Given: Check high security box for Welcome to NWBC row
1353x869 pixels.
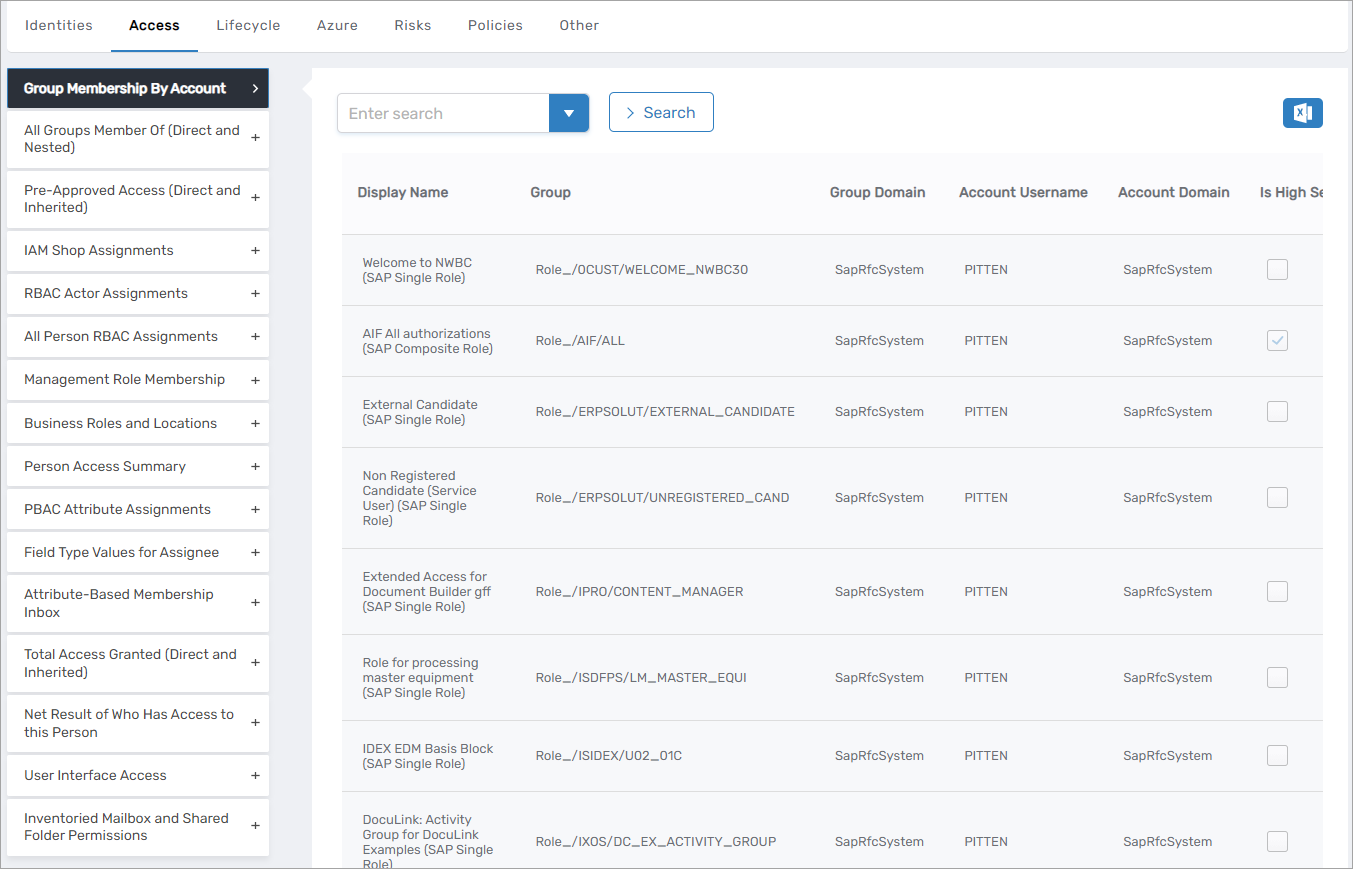Looking at the screenshot, I should (1277, 270).
